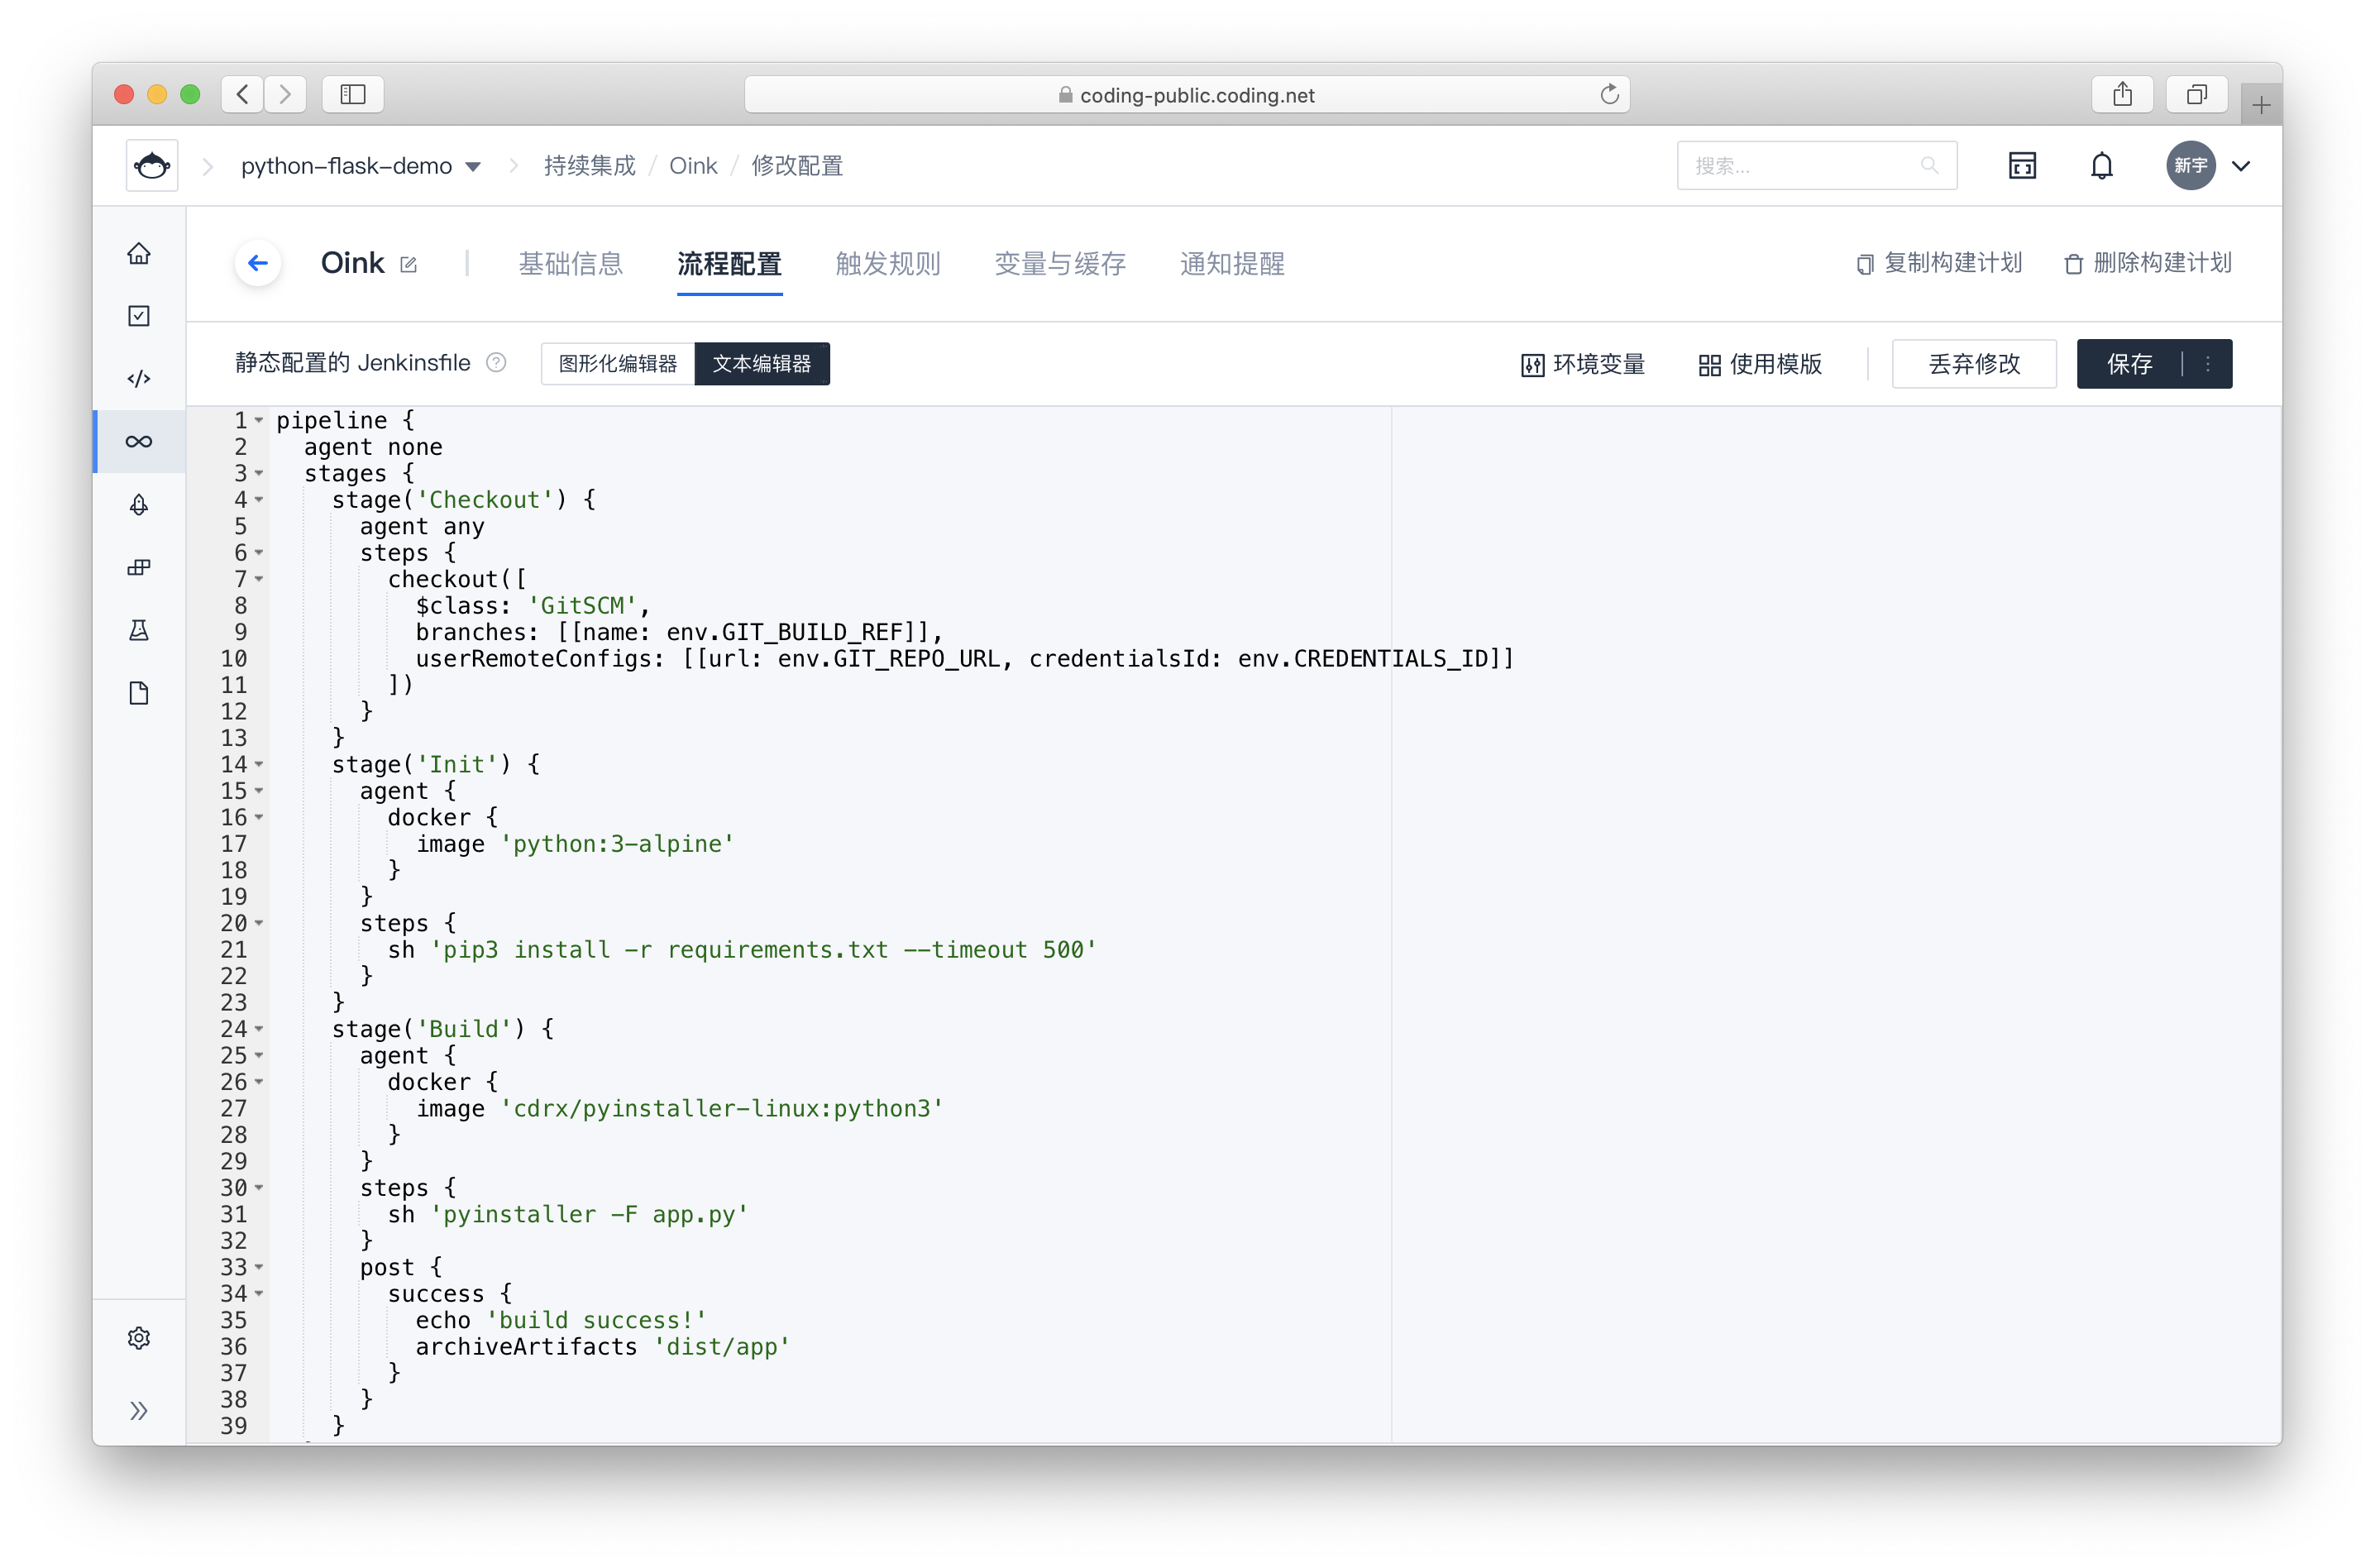The image size is (2375, 1568).
Task: Click 'python:3-alpine' string on line 17
Action: tap(618, 844)
